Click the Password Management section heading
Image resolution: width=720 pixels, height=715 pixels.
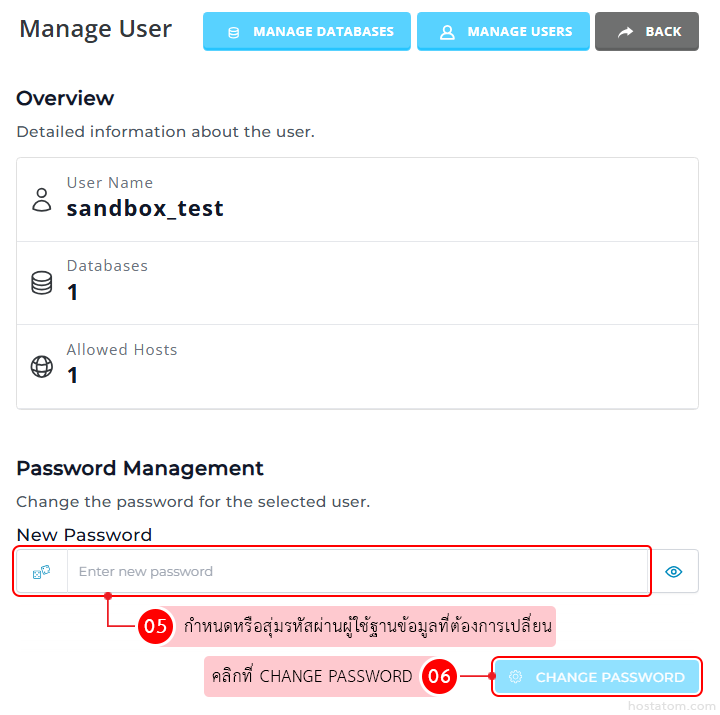[x=140, y=468]
